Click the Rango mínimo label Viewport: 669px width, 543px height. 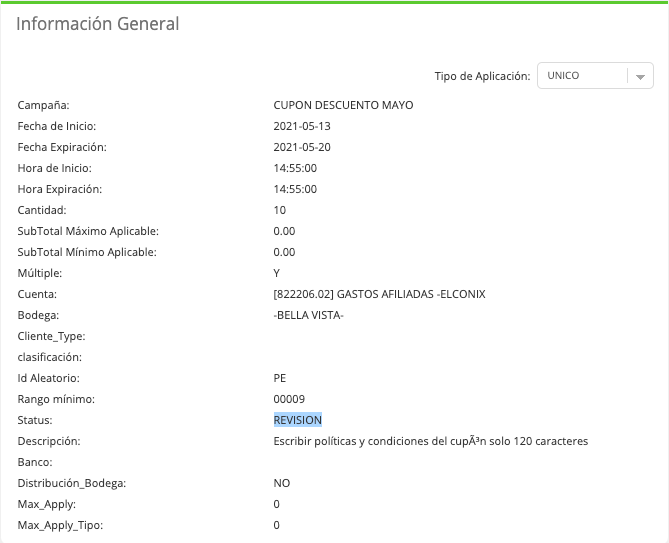[x=56, y=399]
